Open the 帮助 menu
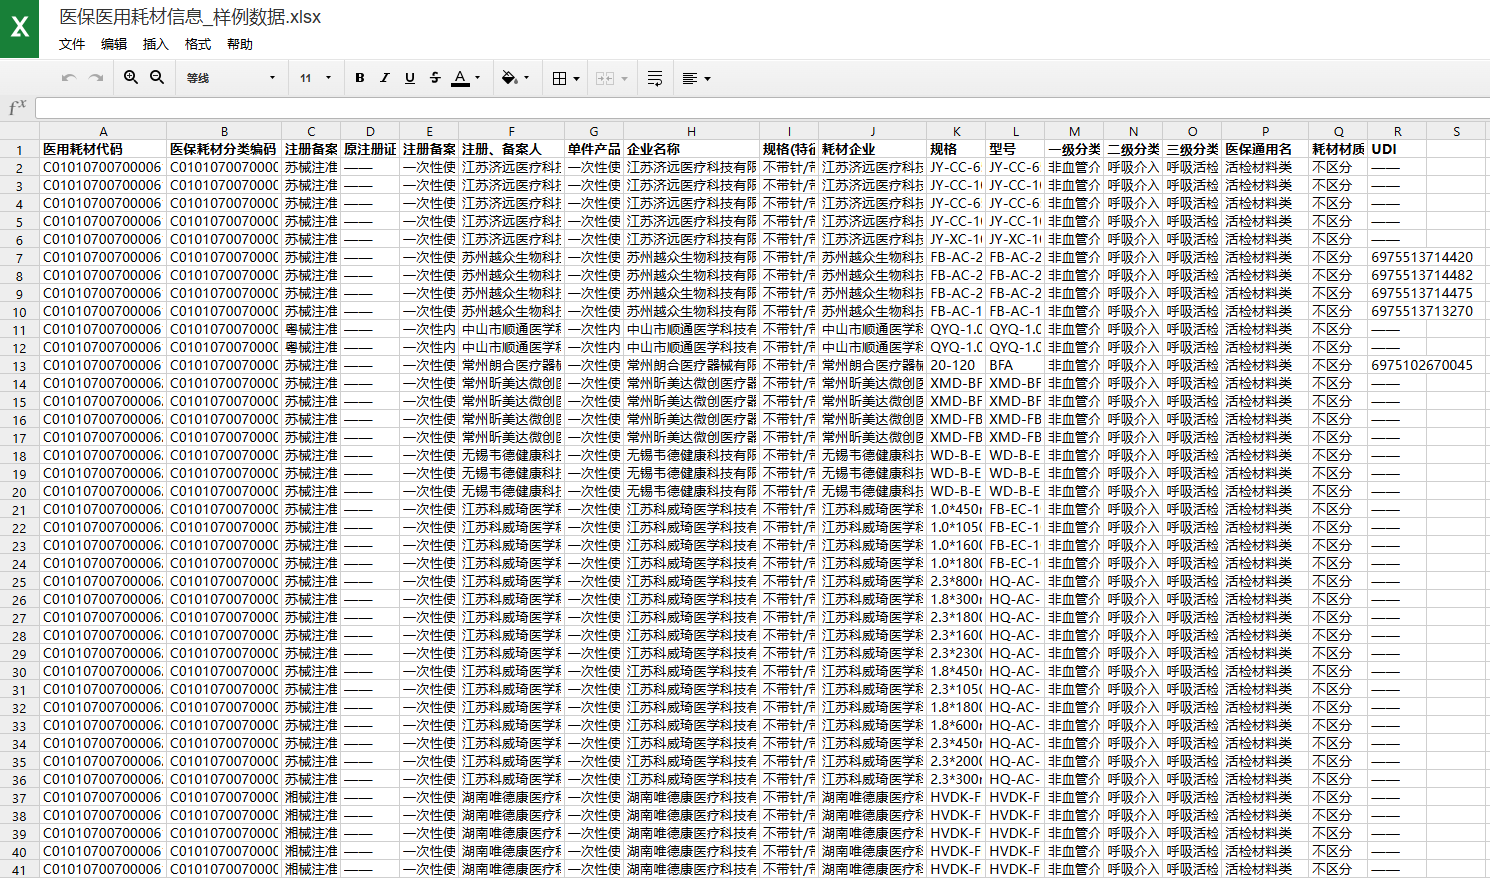This screenshot has height=878, width=1490. click(x=240, y=44)
